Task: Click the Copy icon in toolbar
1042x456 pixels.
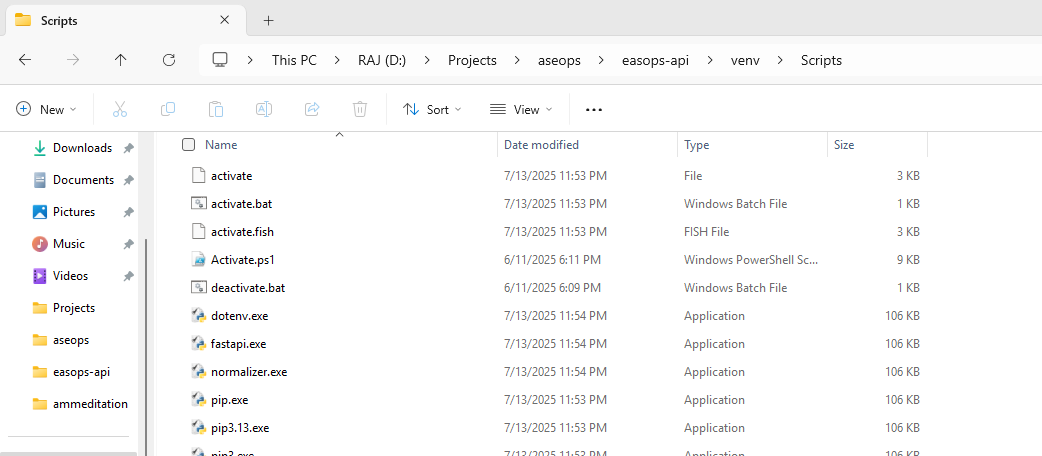Action: (x=168, y=109)
